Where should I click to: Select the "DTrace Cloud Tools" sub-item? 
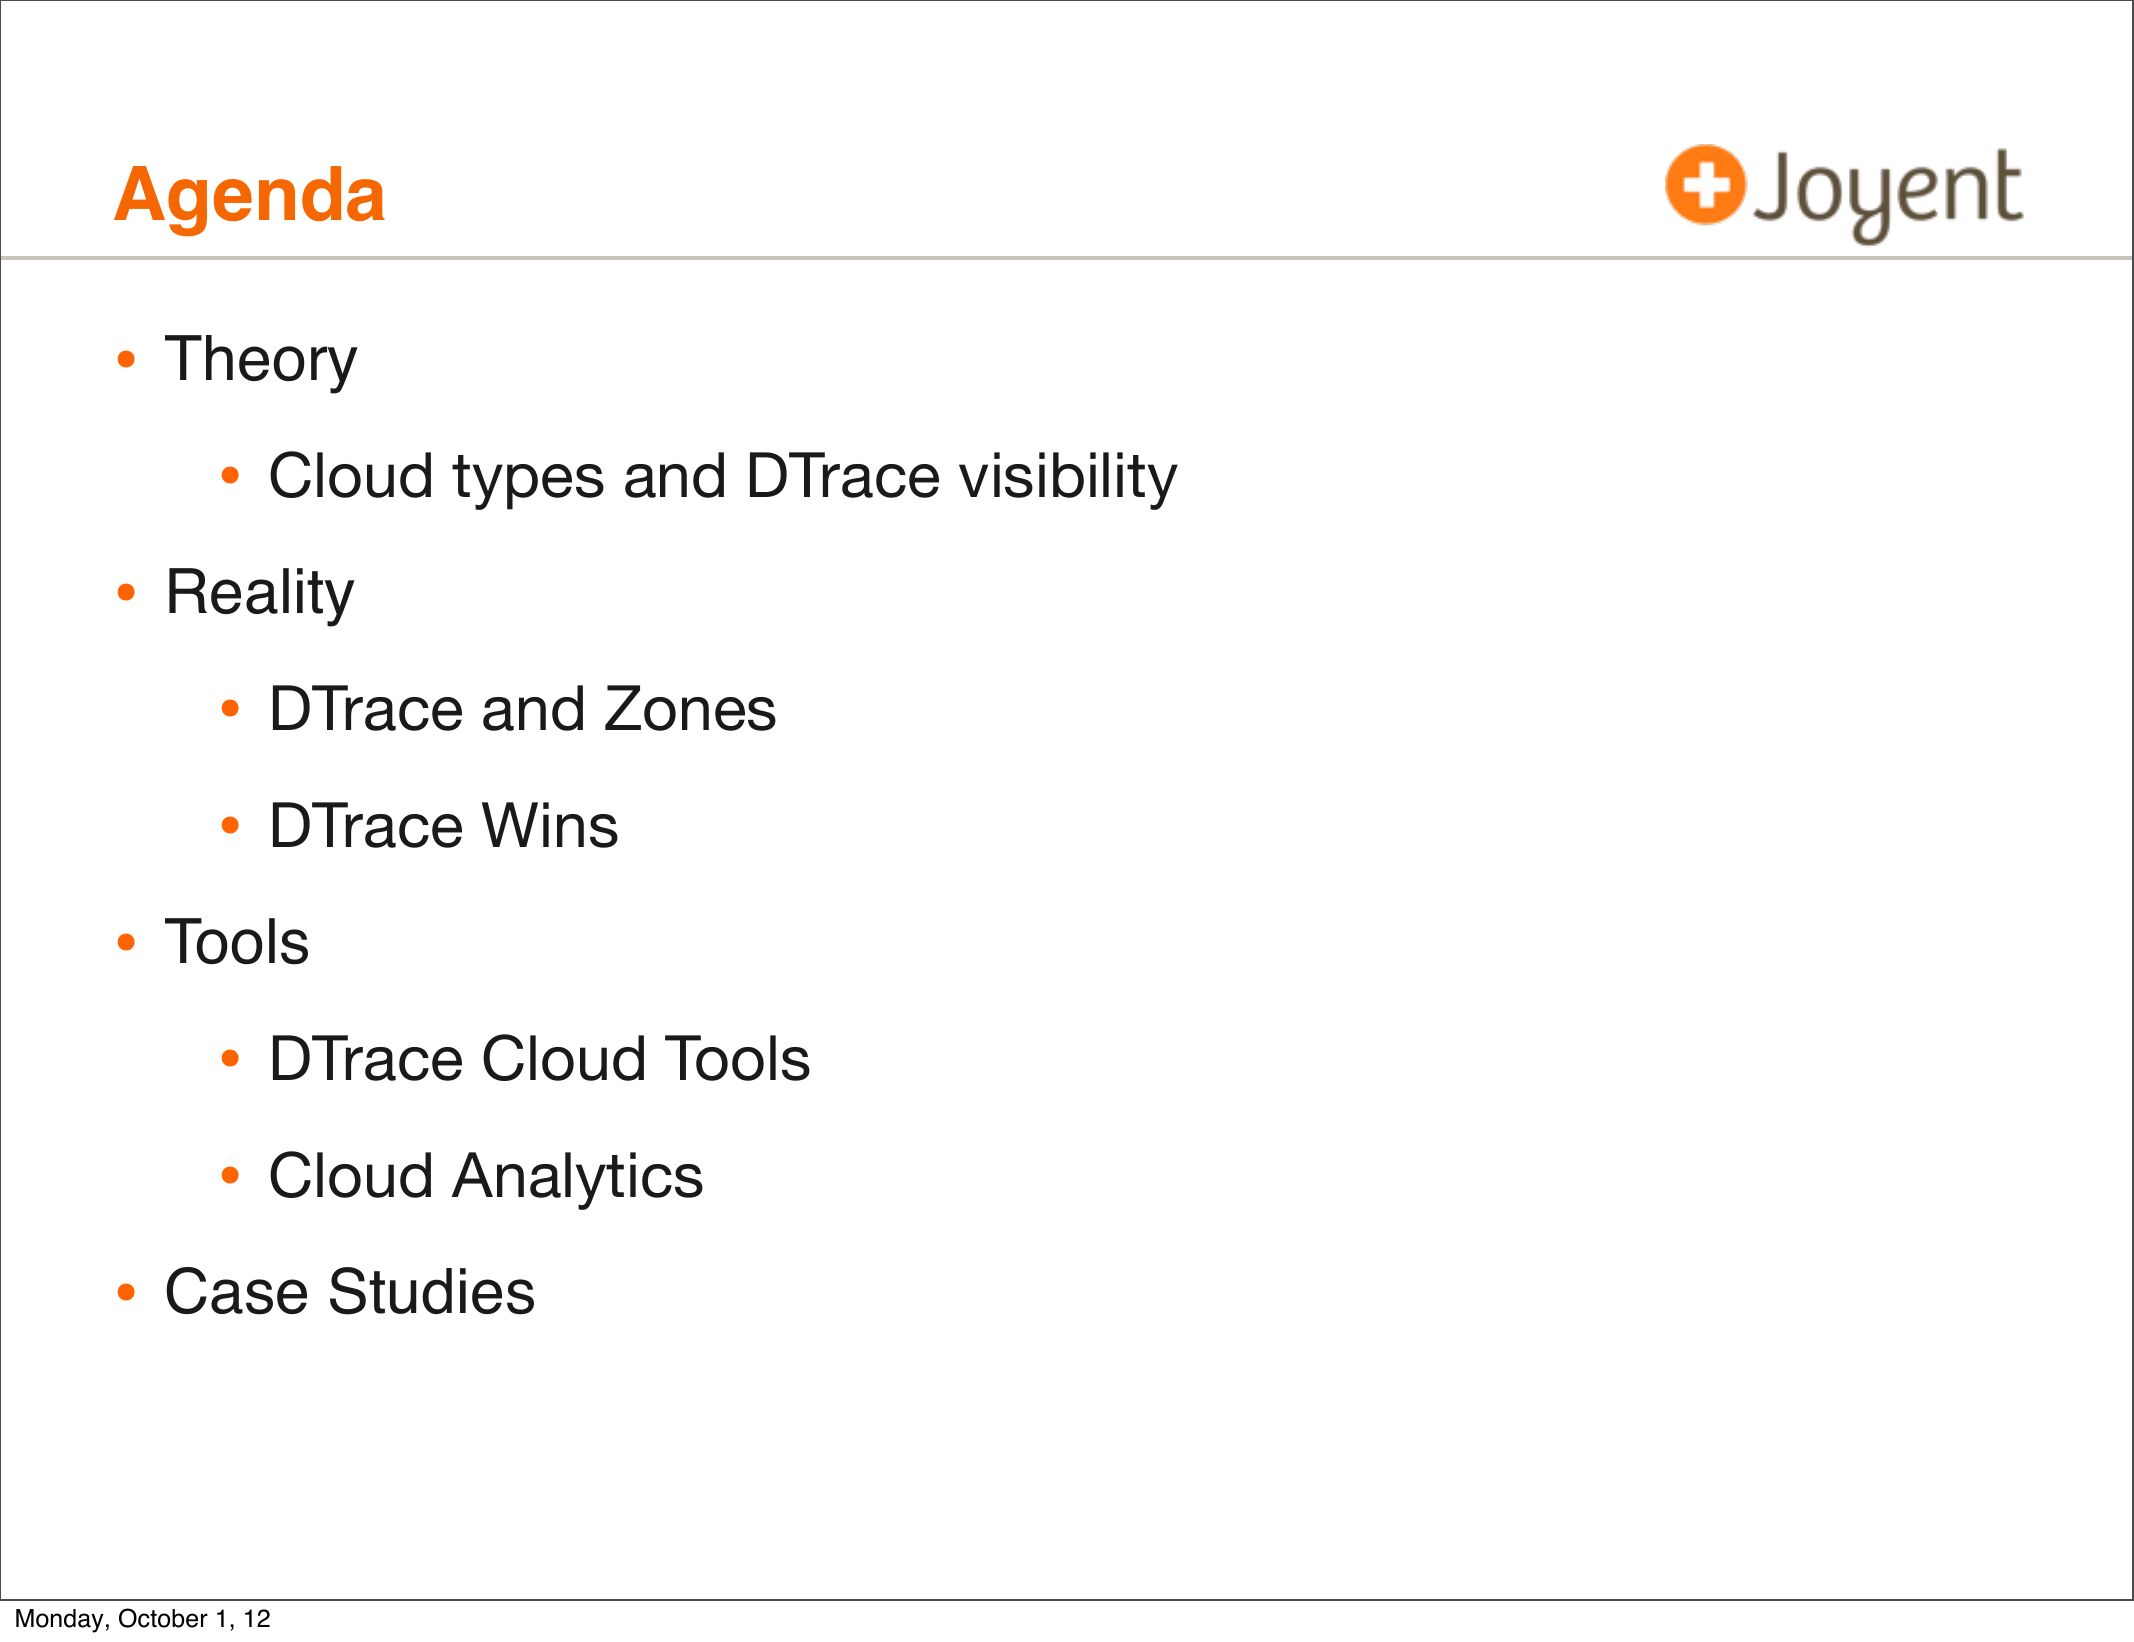coord(539,1060)
